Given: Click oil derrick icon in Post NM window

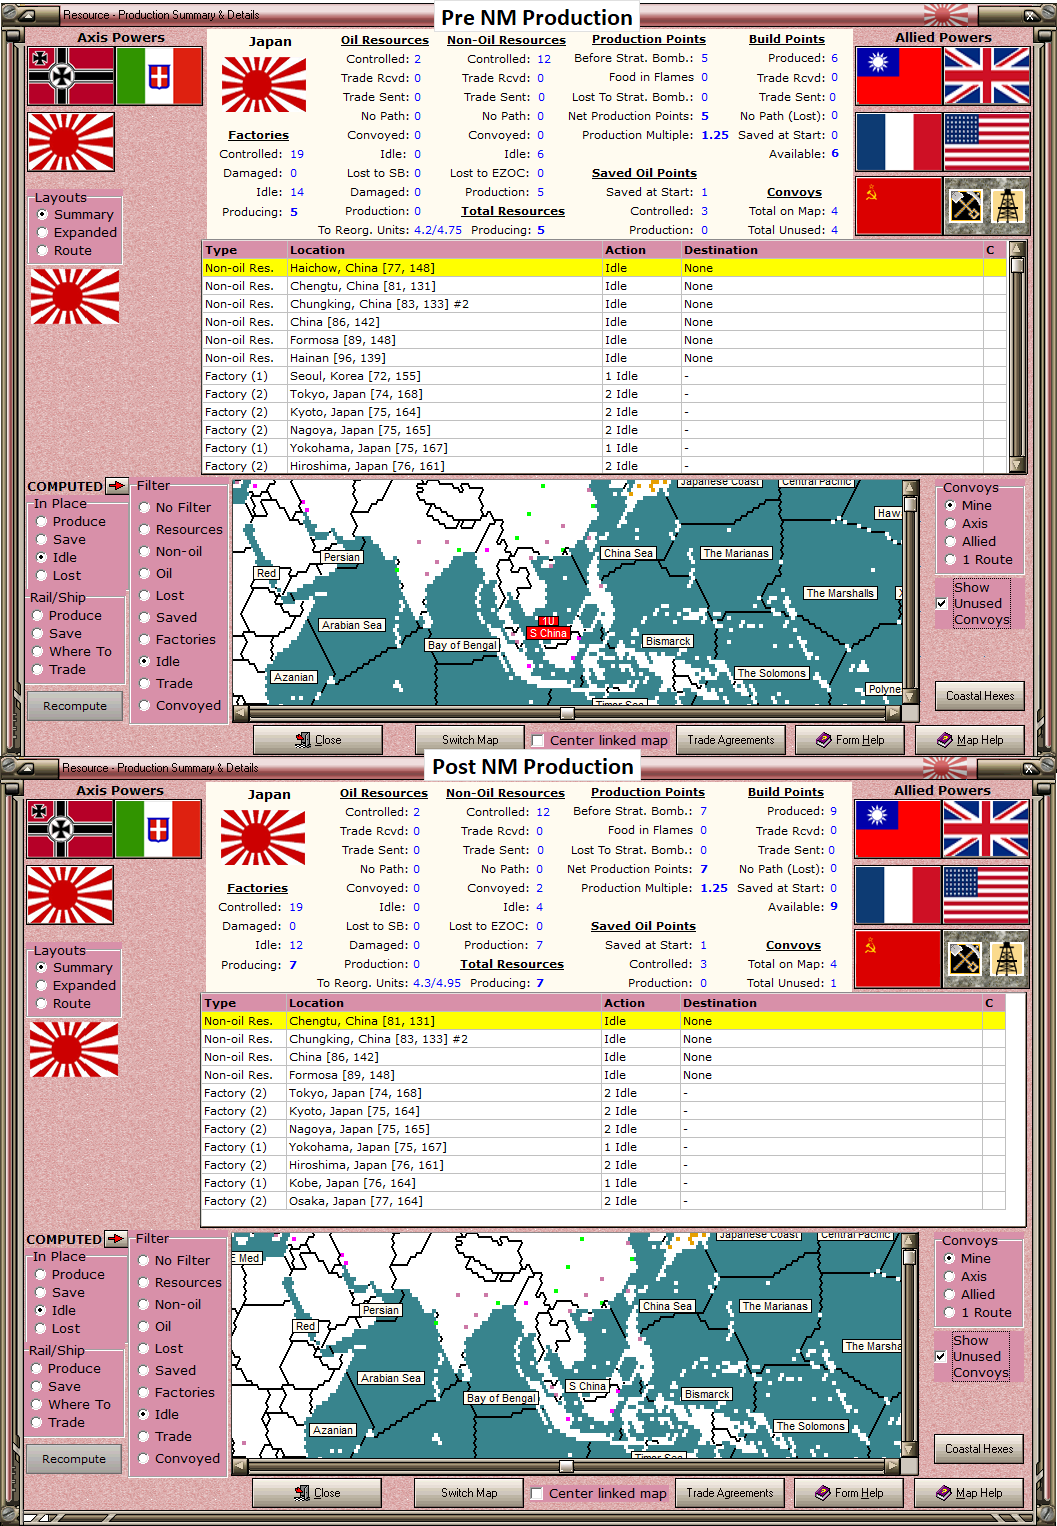Looking at the screenshot, I should [x=1007, y=959].
